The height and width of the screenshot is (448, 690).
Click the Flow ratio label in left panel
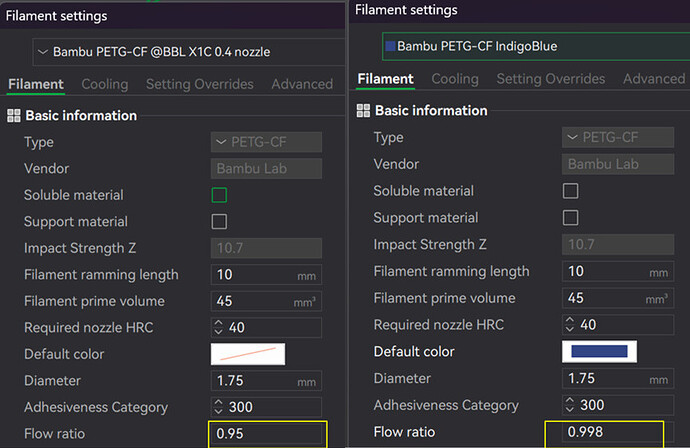[55, 433]
